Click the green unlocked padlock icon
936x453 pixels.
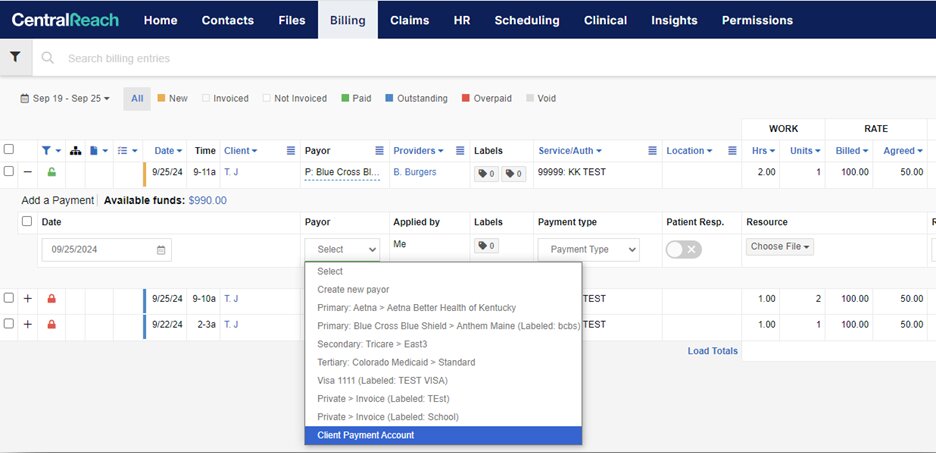pyautogui.click(x=52, y=172)
